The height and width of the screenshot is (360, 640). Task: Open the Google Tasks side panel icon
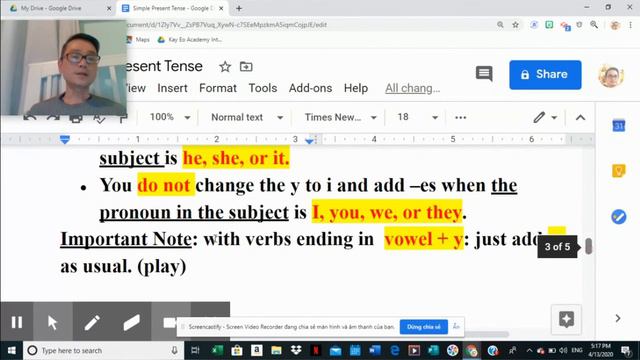tap(619, 216)
